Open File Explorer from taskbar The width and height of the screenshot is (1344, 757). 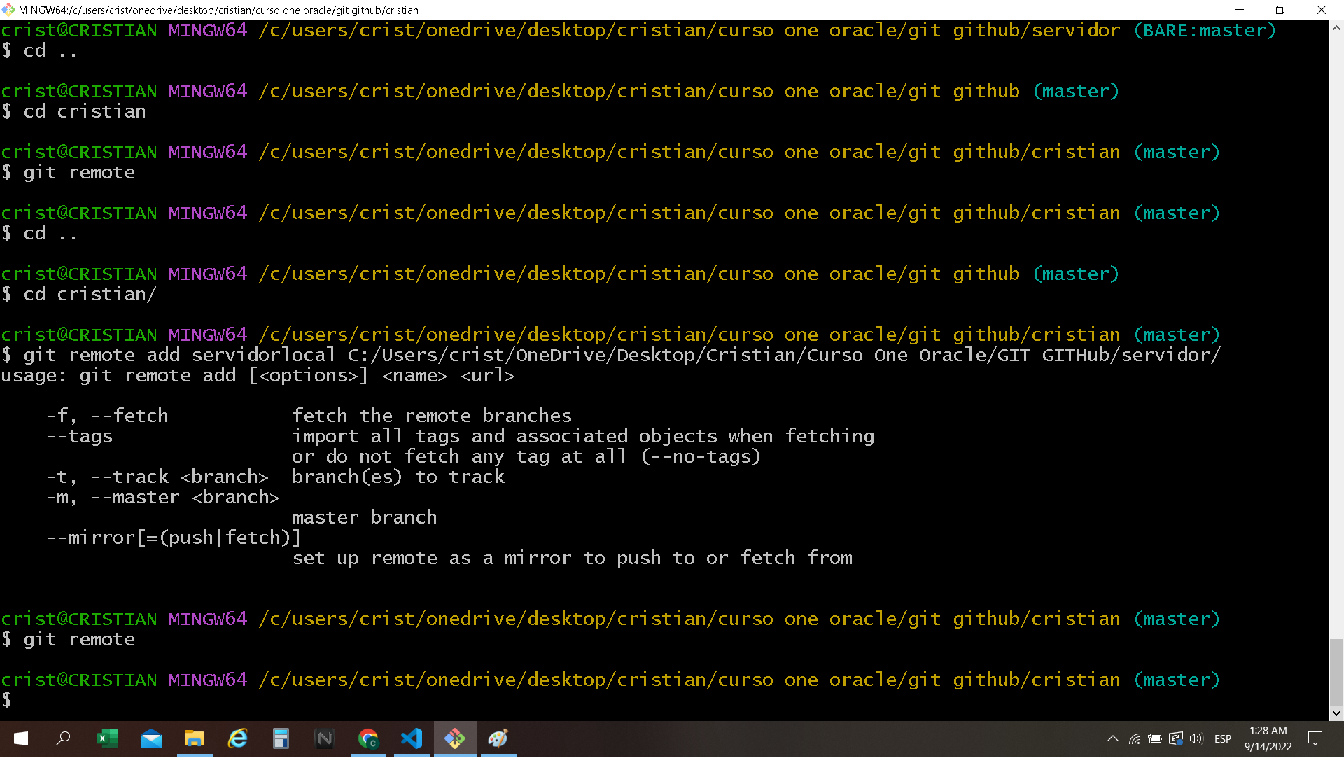[194, 739]
